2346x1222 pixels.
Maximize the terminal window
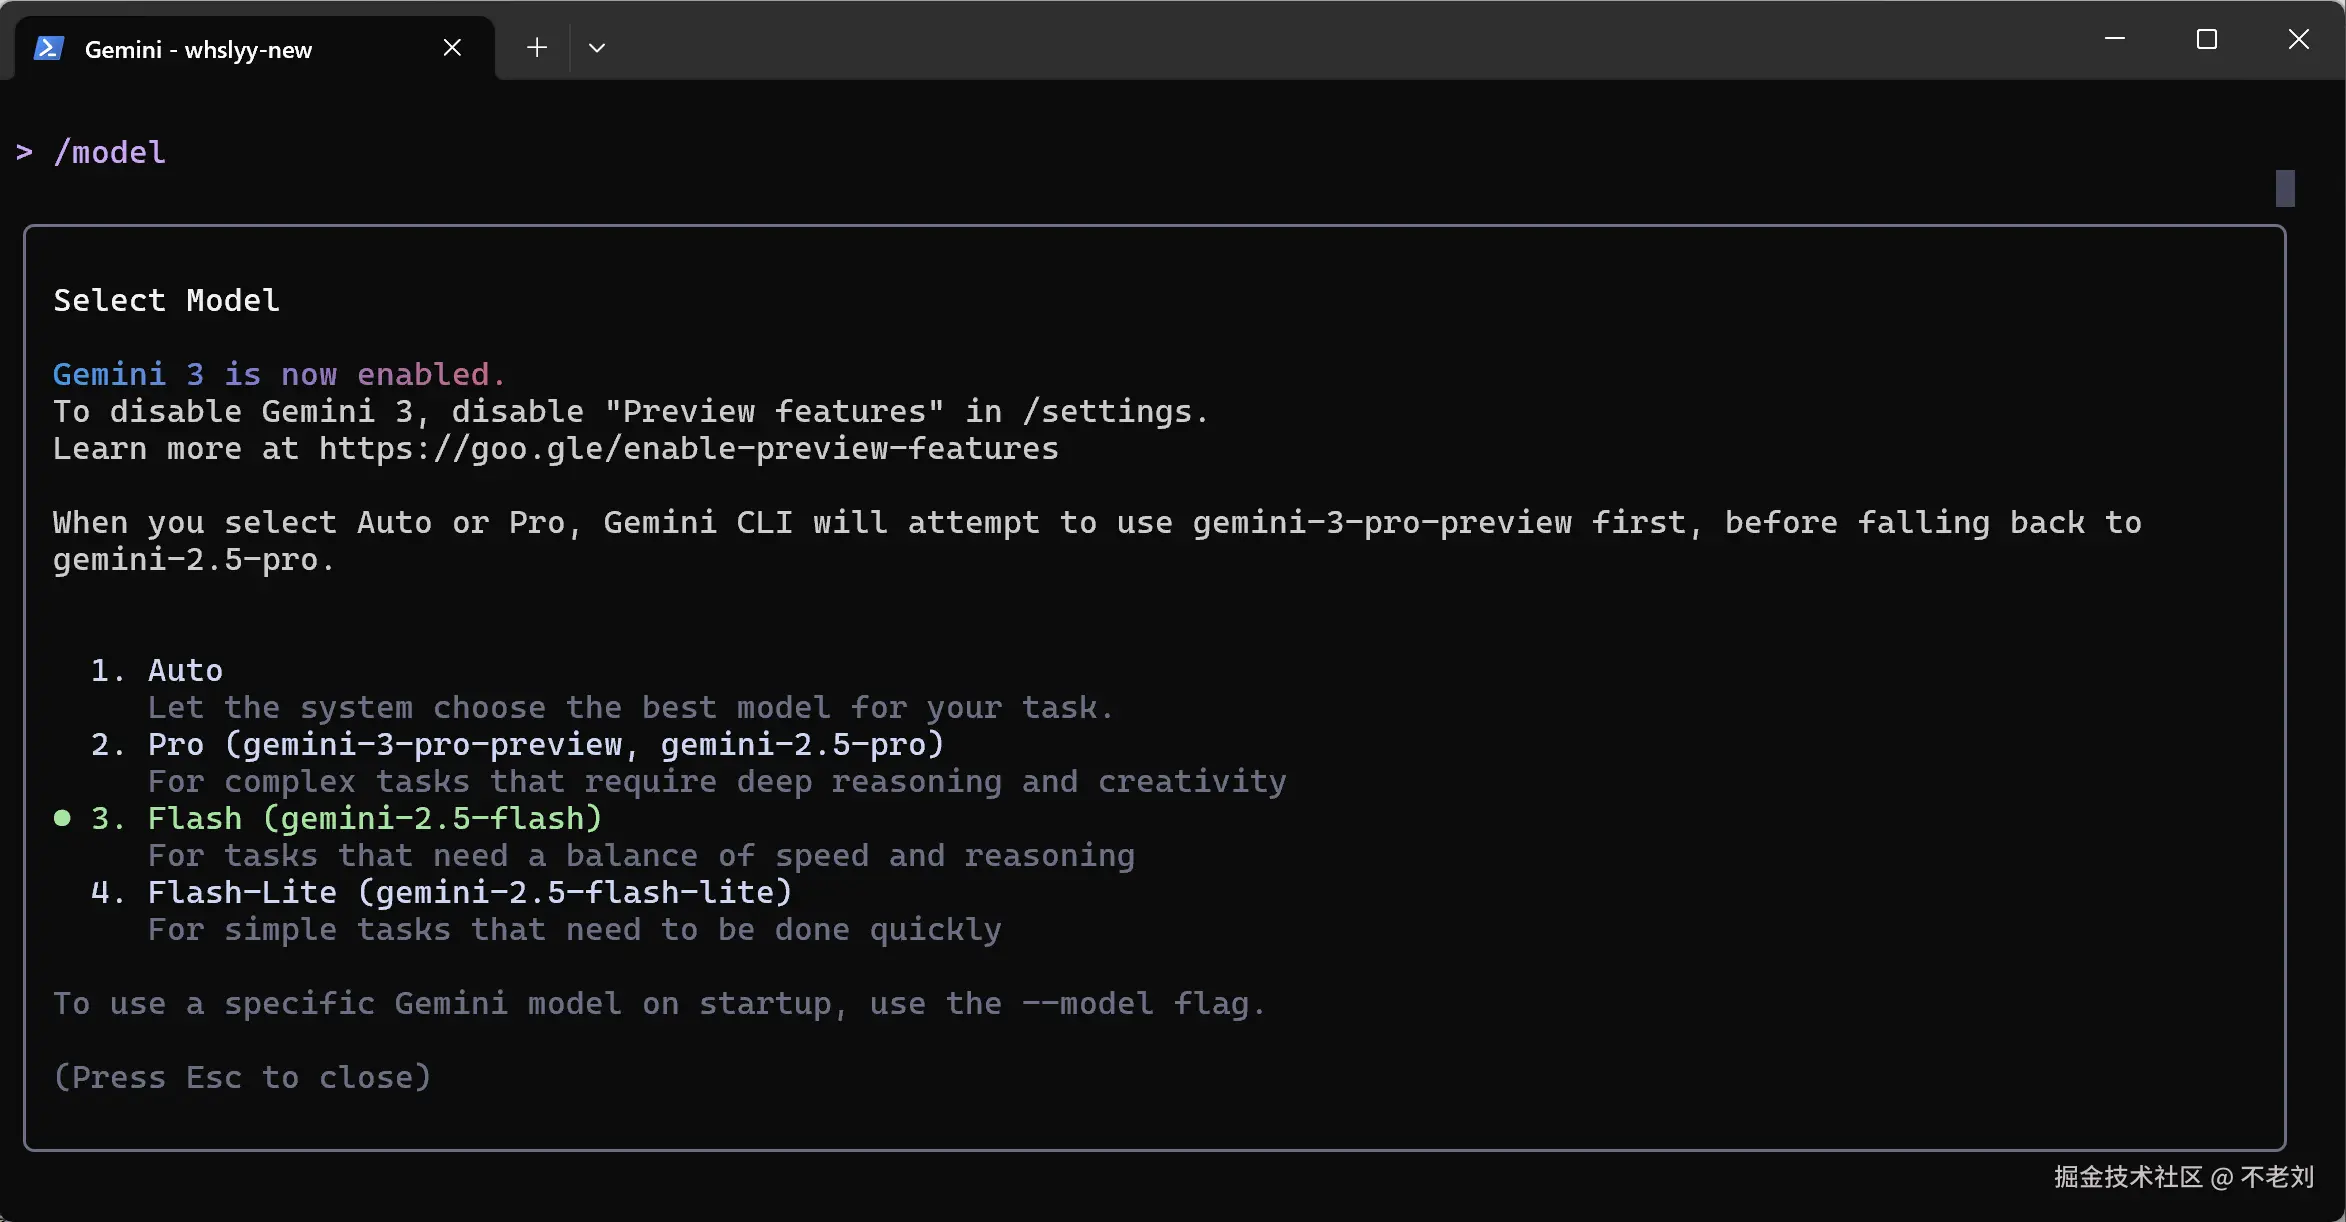[2206, 39]
